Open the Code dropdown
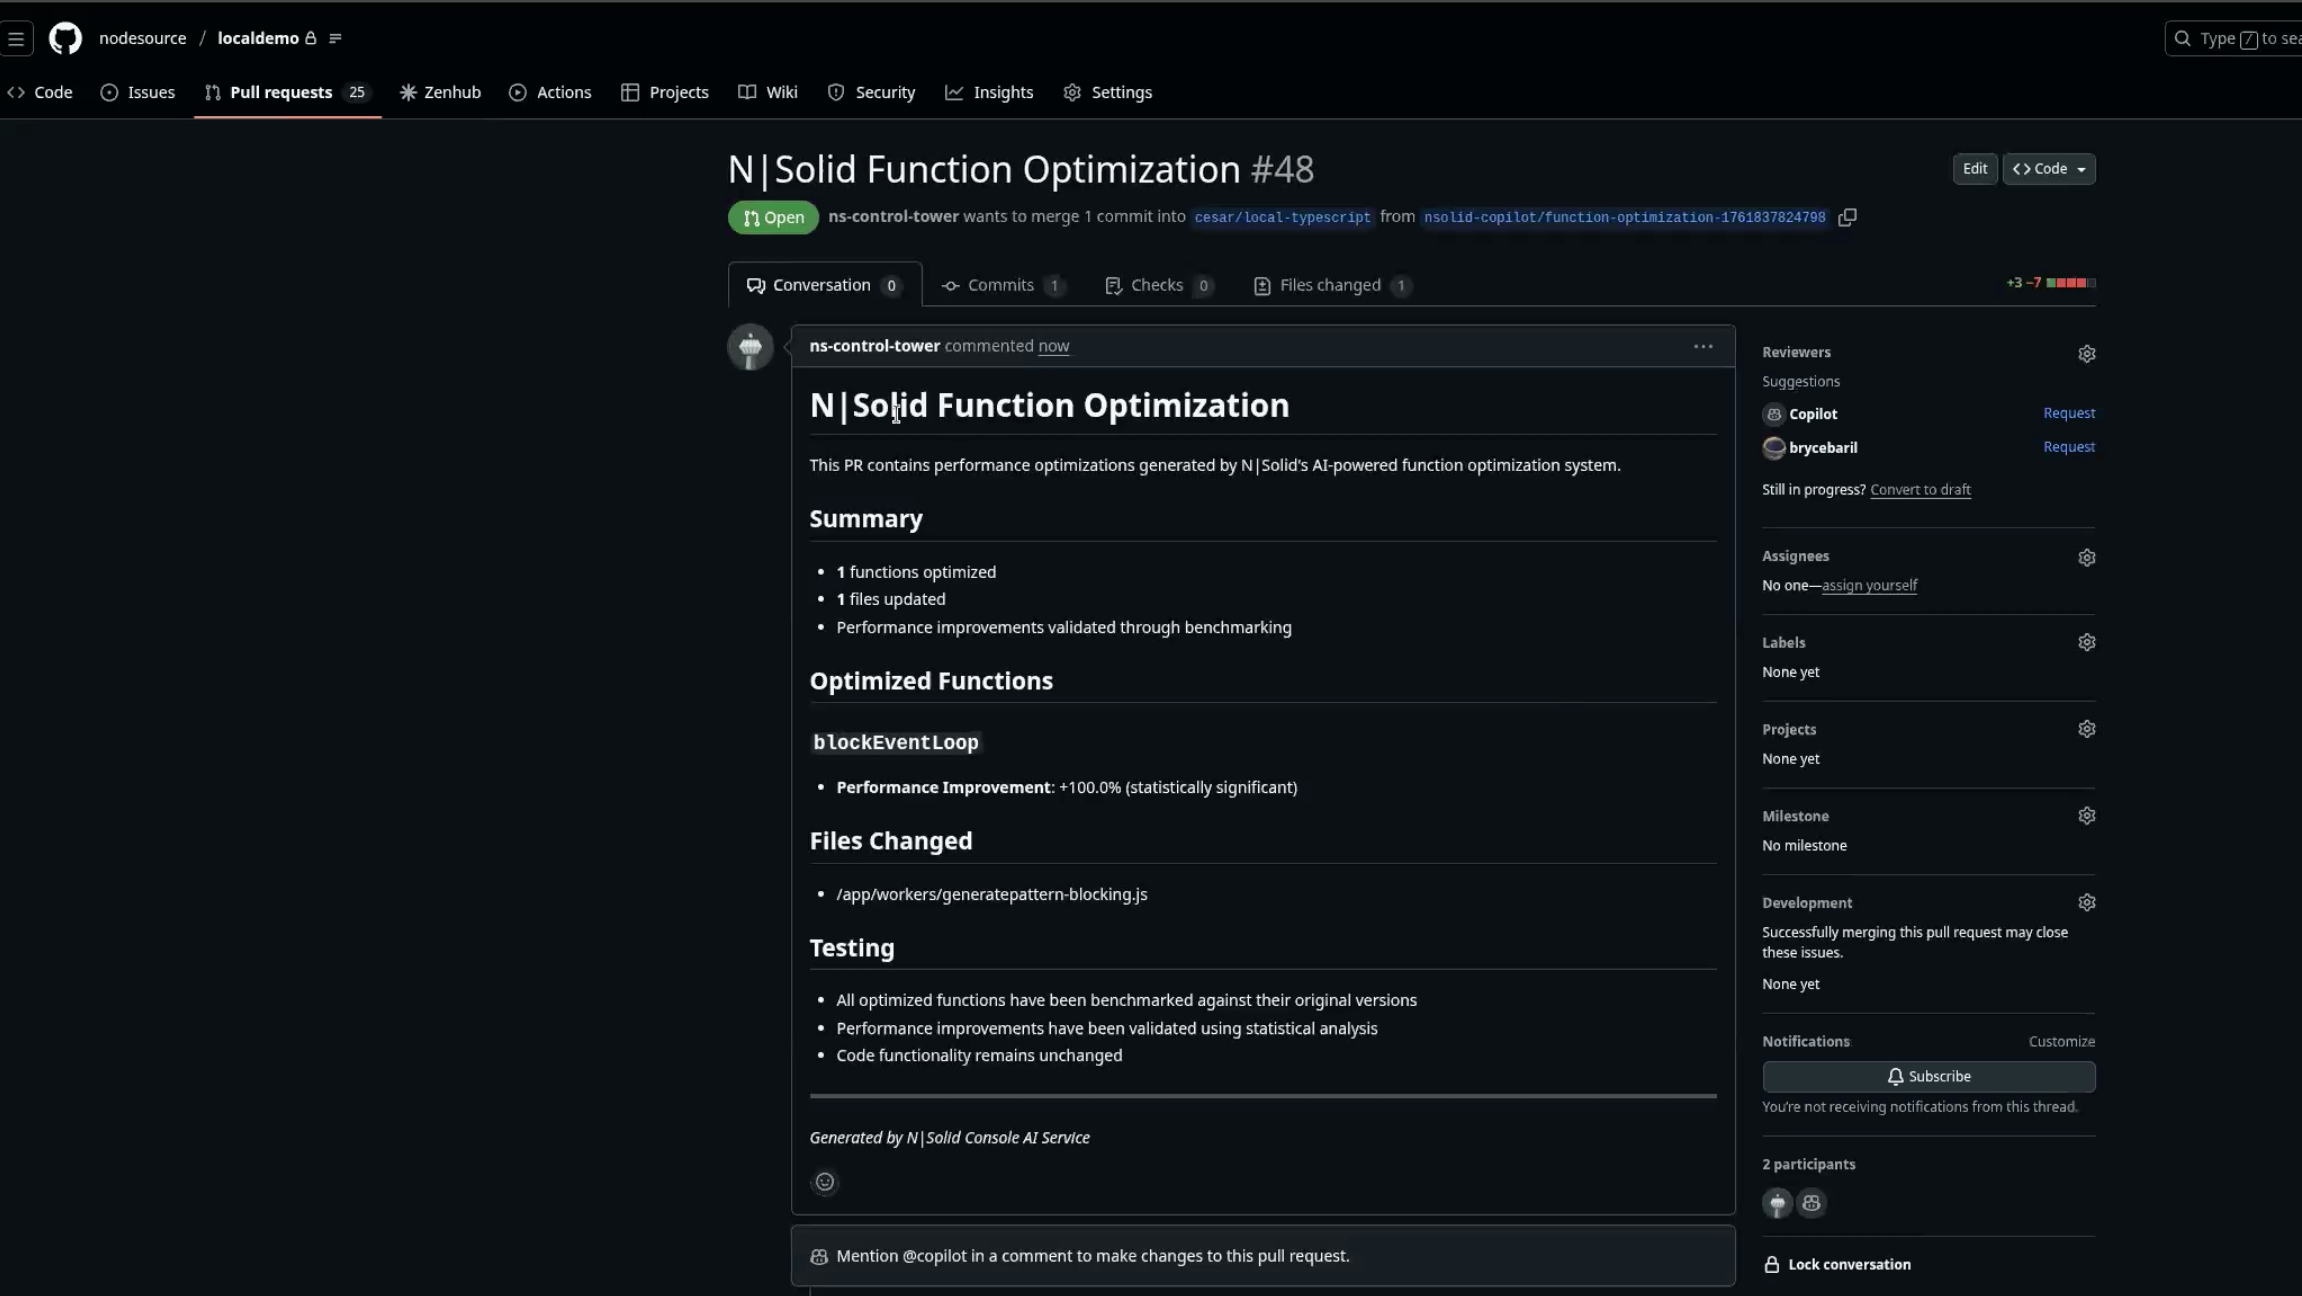Viewport: 2302px width, 1296px height. click(2048, 168)
